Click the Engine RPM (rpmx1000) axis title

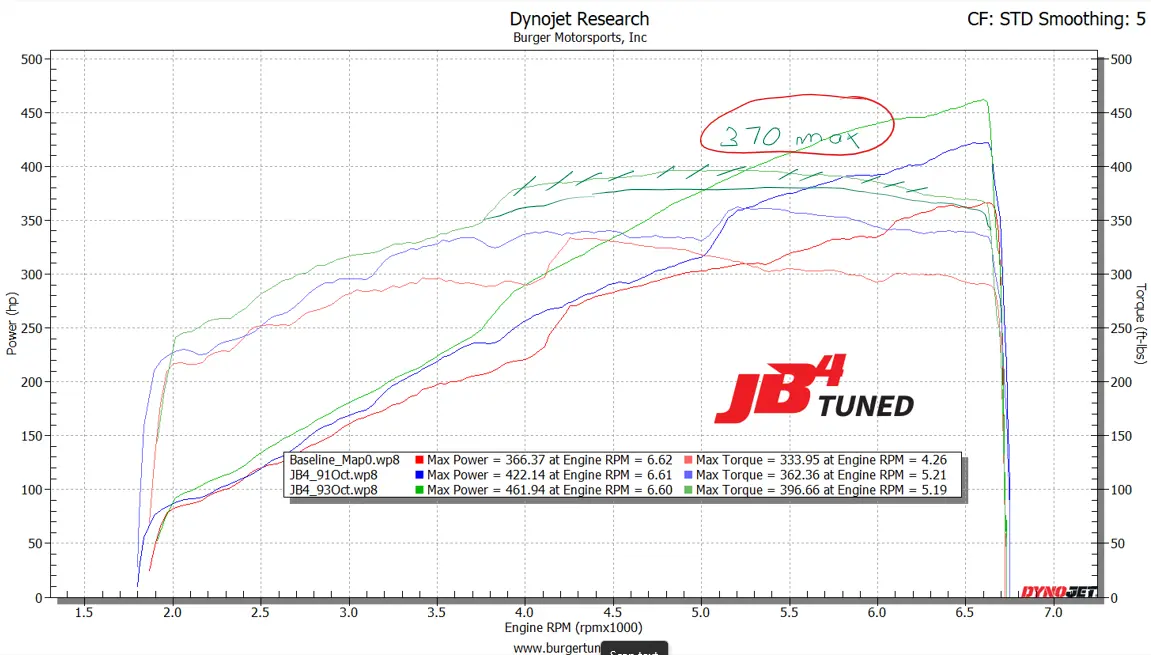point(573,627)
